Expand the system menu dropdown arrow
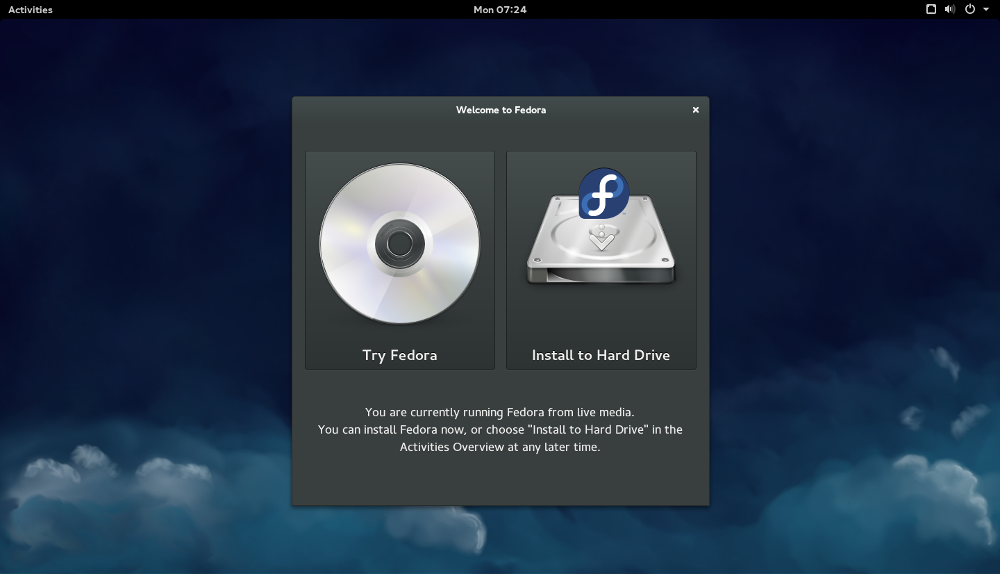Screen dimensions: 1000x574 [985, 9]
